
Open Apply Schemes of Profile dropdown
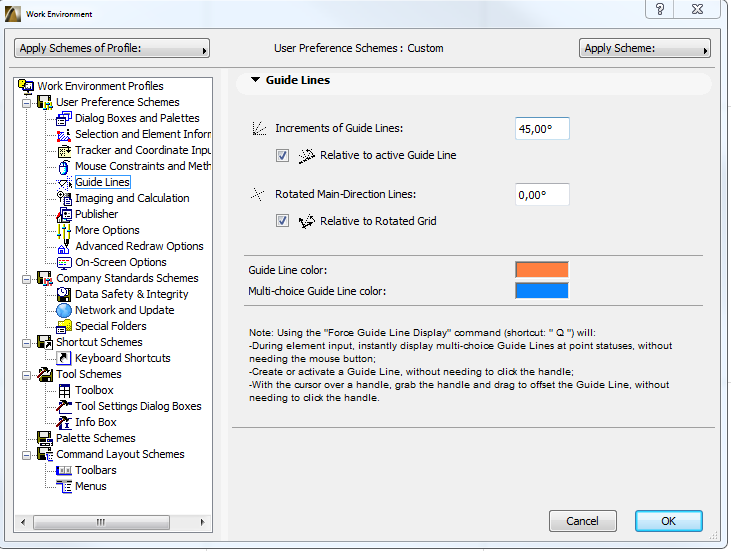pyautogui.click(x=112, y=48)
